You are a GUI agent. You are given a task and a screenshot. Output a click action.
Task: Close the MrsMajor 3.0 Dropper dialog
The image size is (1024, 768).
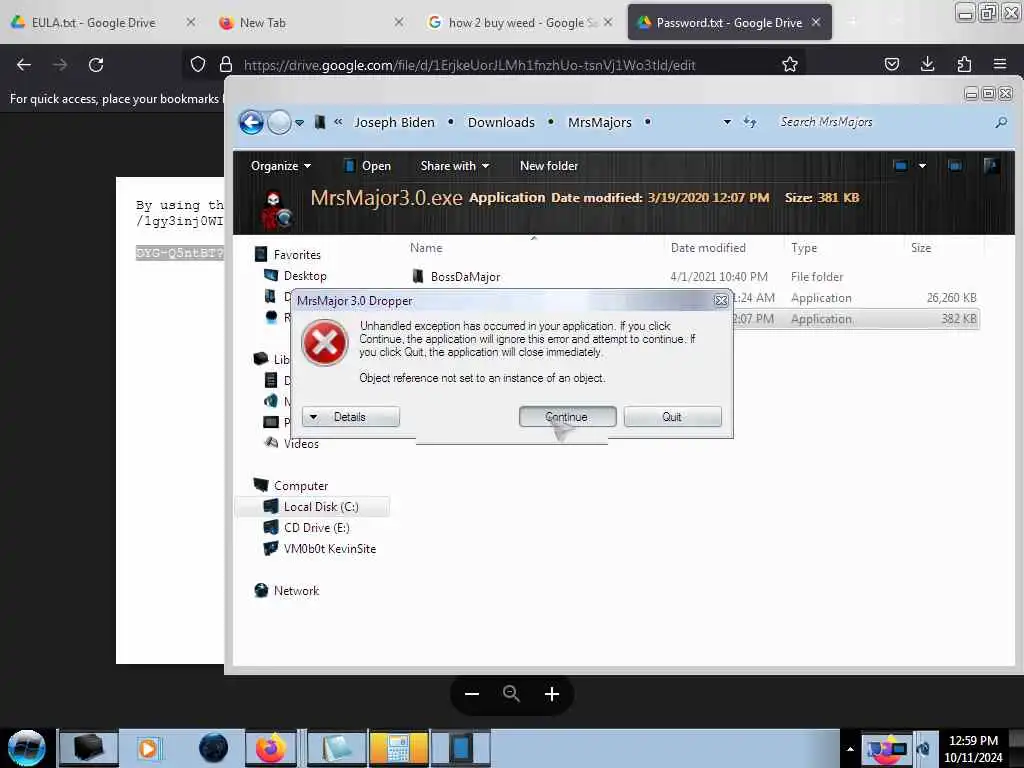point(720,300)
